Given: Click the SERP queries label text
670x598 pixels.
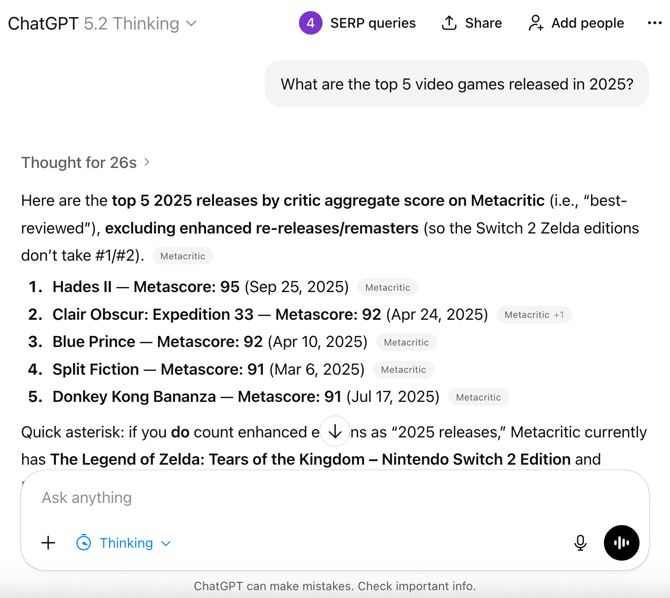Looking at the screenshot, I should click(x=372, y=23).
